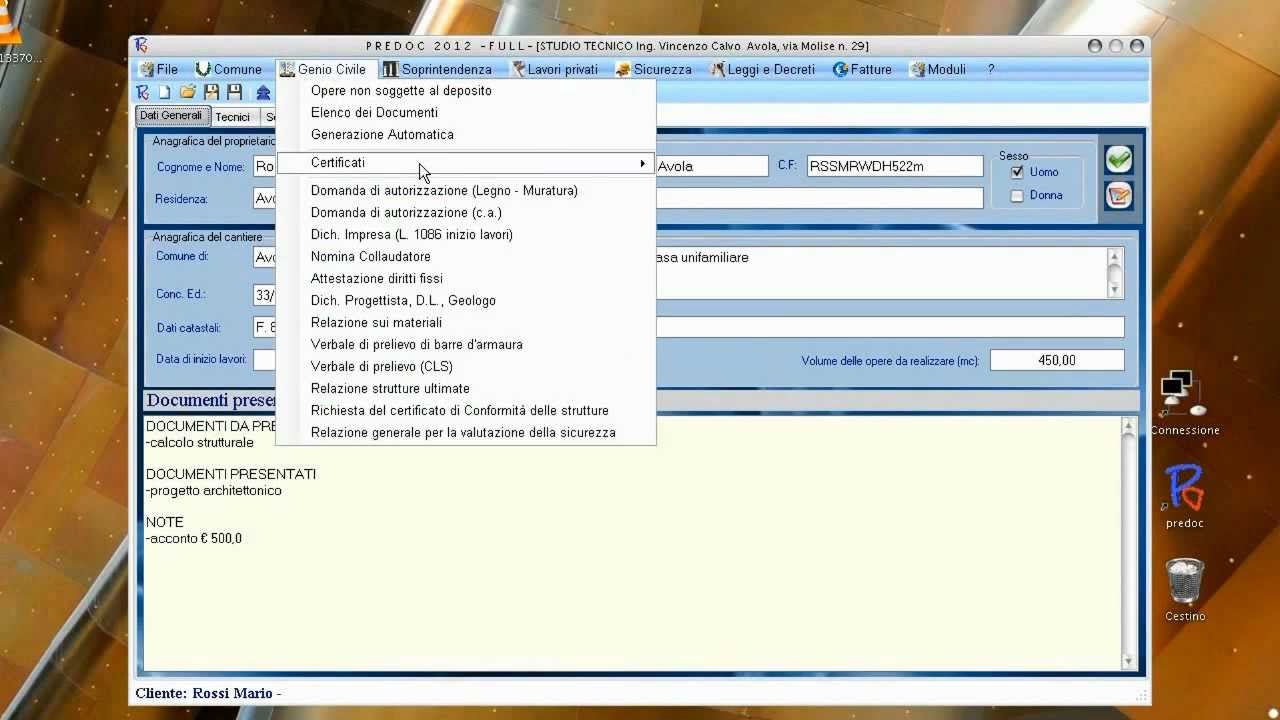
Task: Open the Cestino recycle bin
Action: point(1184,590)
